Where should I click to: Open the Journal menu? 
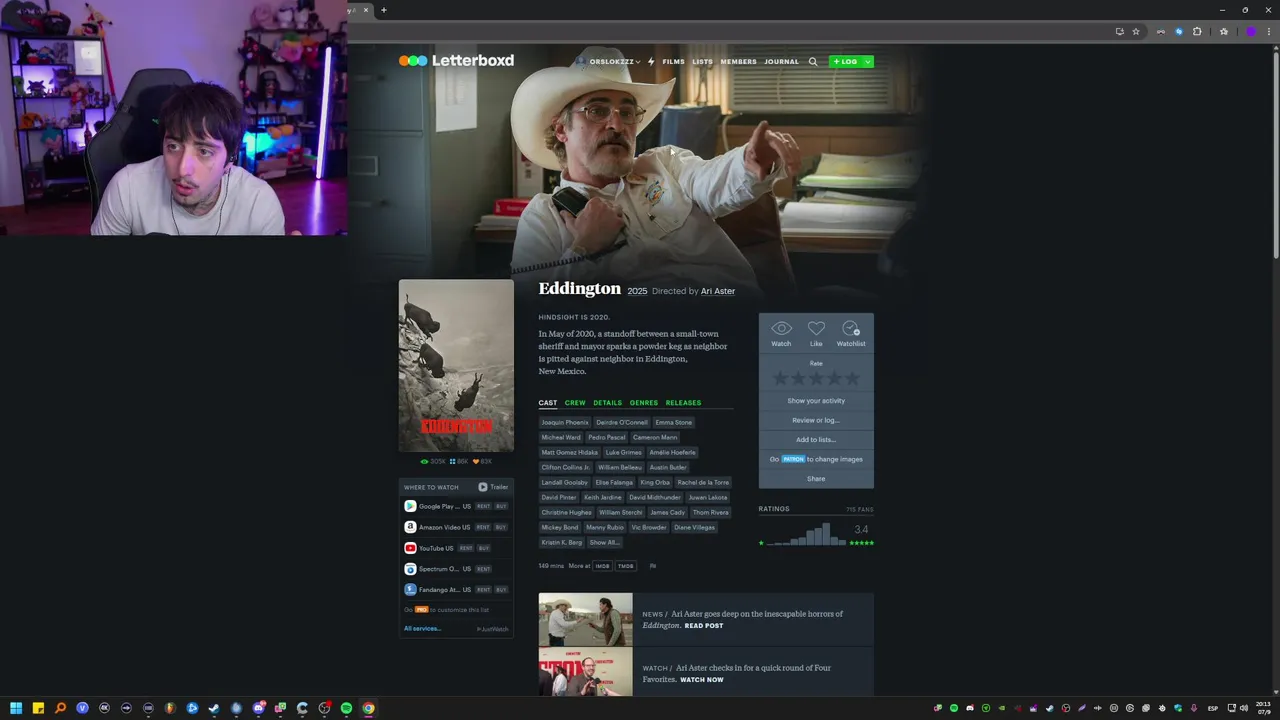(x=782, y=62)
